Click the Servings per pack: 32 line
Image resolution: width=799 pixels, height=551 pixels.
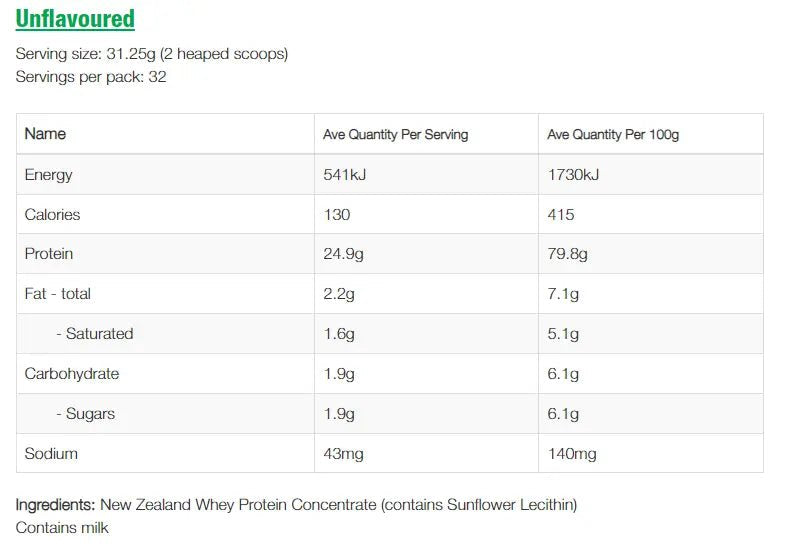pyautogui.click(x=91, y=77)
